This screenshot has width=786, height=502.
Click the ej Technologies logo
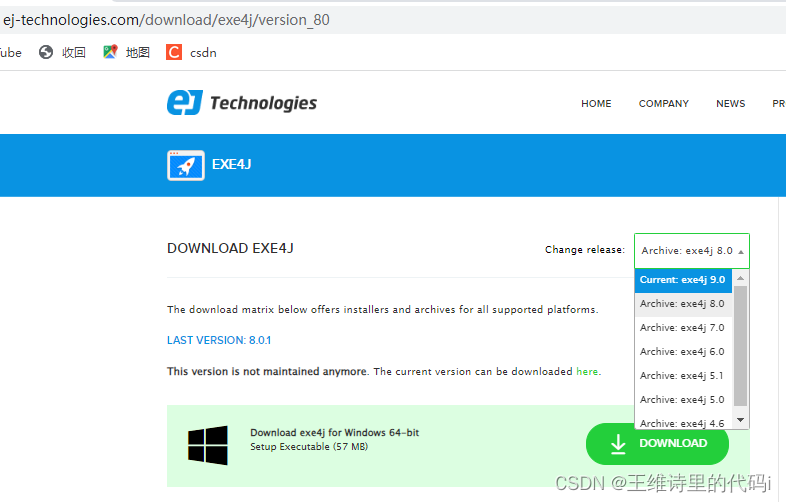[x=242, y=103]
